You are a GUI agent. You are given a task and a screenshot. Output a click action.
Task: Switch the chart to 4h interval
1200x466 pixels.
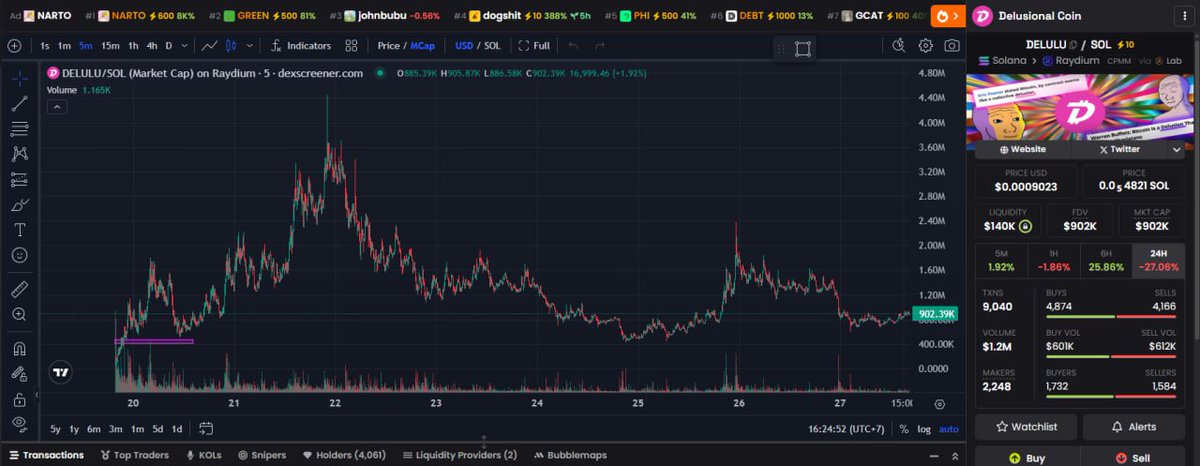[151, 46]
